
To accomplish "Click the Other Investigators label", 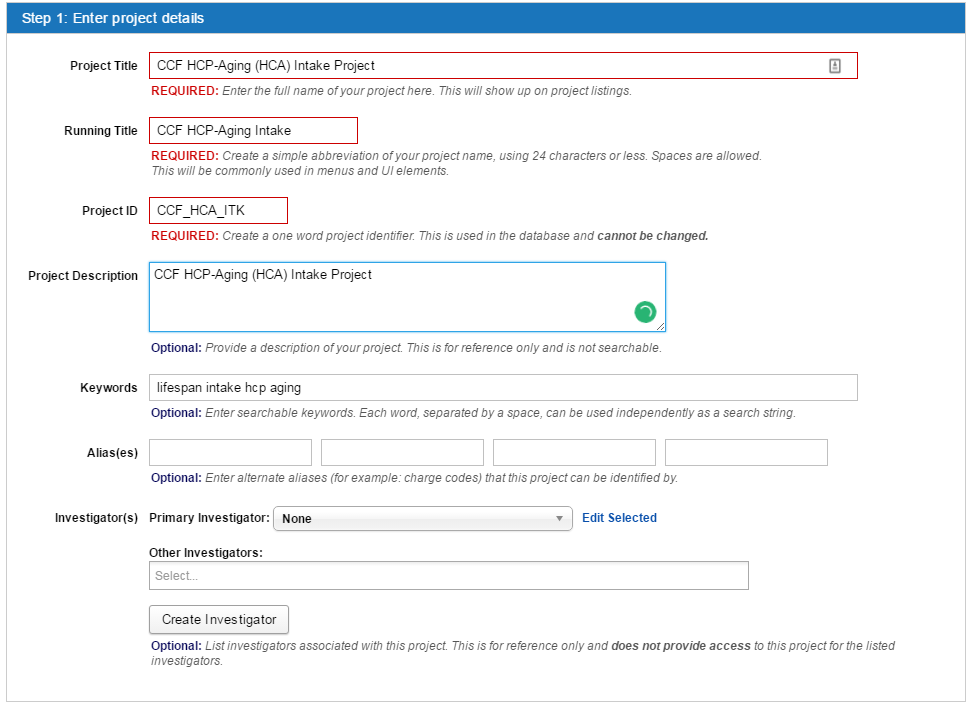I will [x=205, y=552].
